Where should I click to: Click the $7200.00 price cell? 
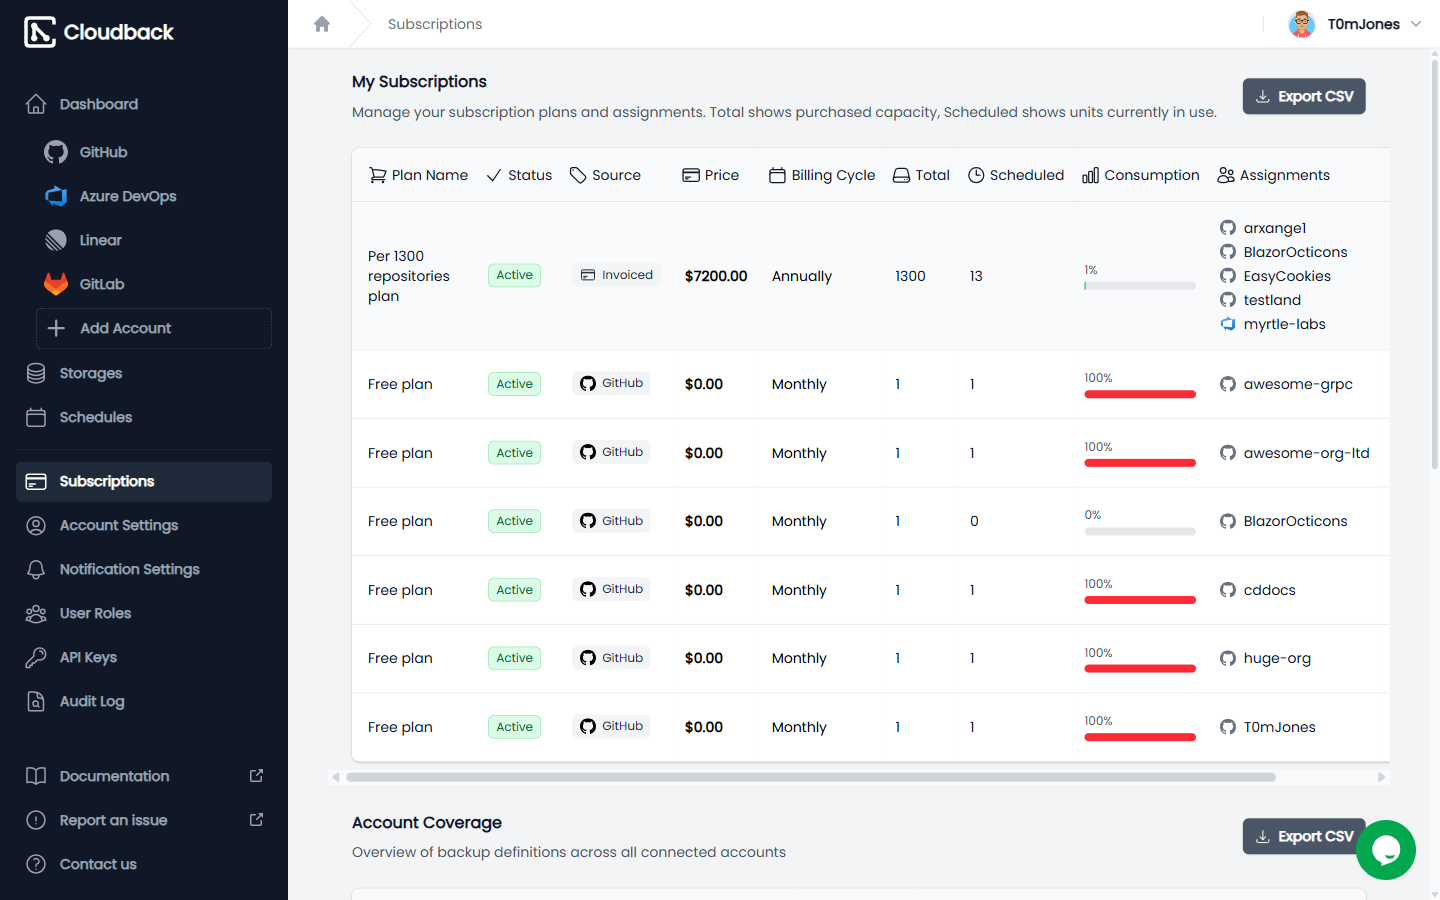tap(716, 276)
